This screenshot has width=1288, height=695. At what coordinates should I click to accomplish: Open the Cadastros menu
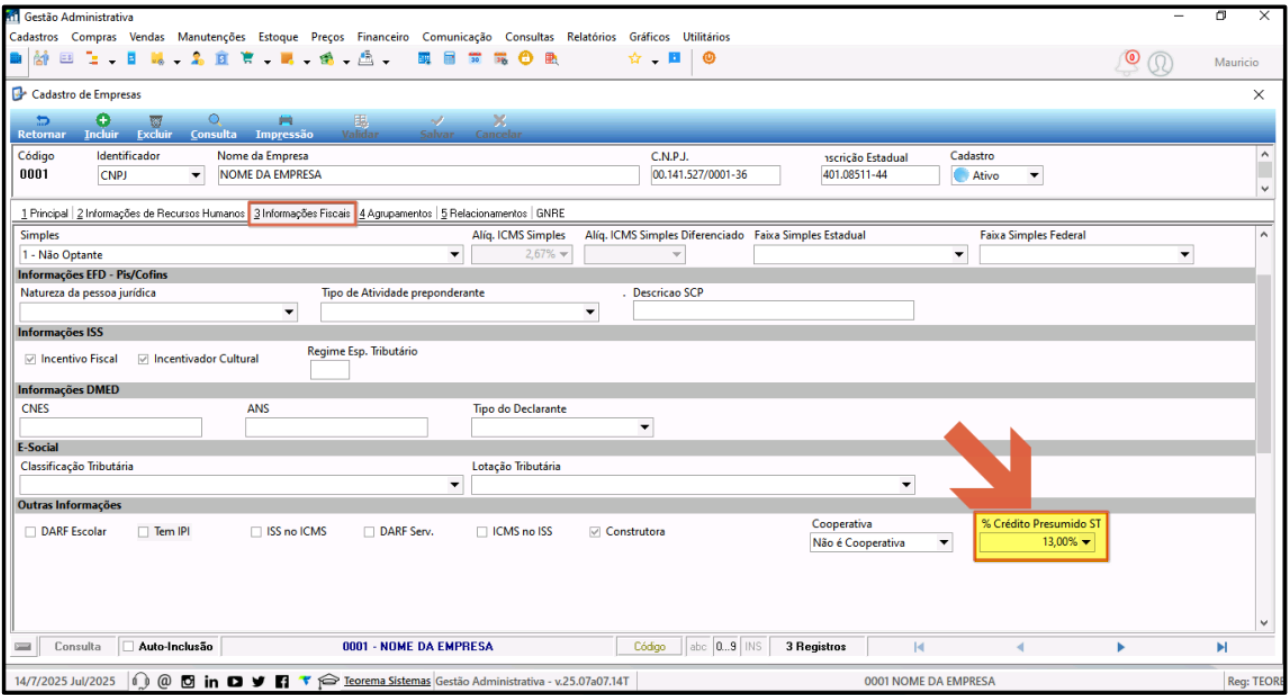tap(34, 37)
